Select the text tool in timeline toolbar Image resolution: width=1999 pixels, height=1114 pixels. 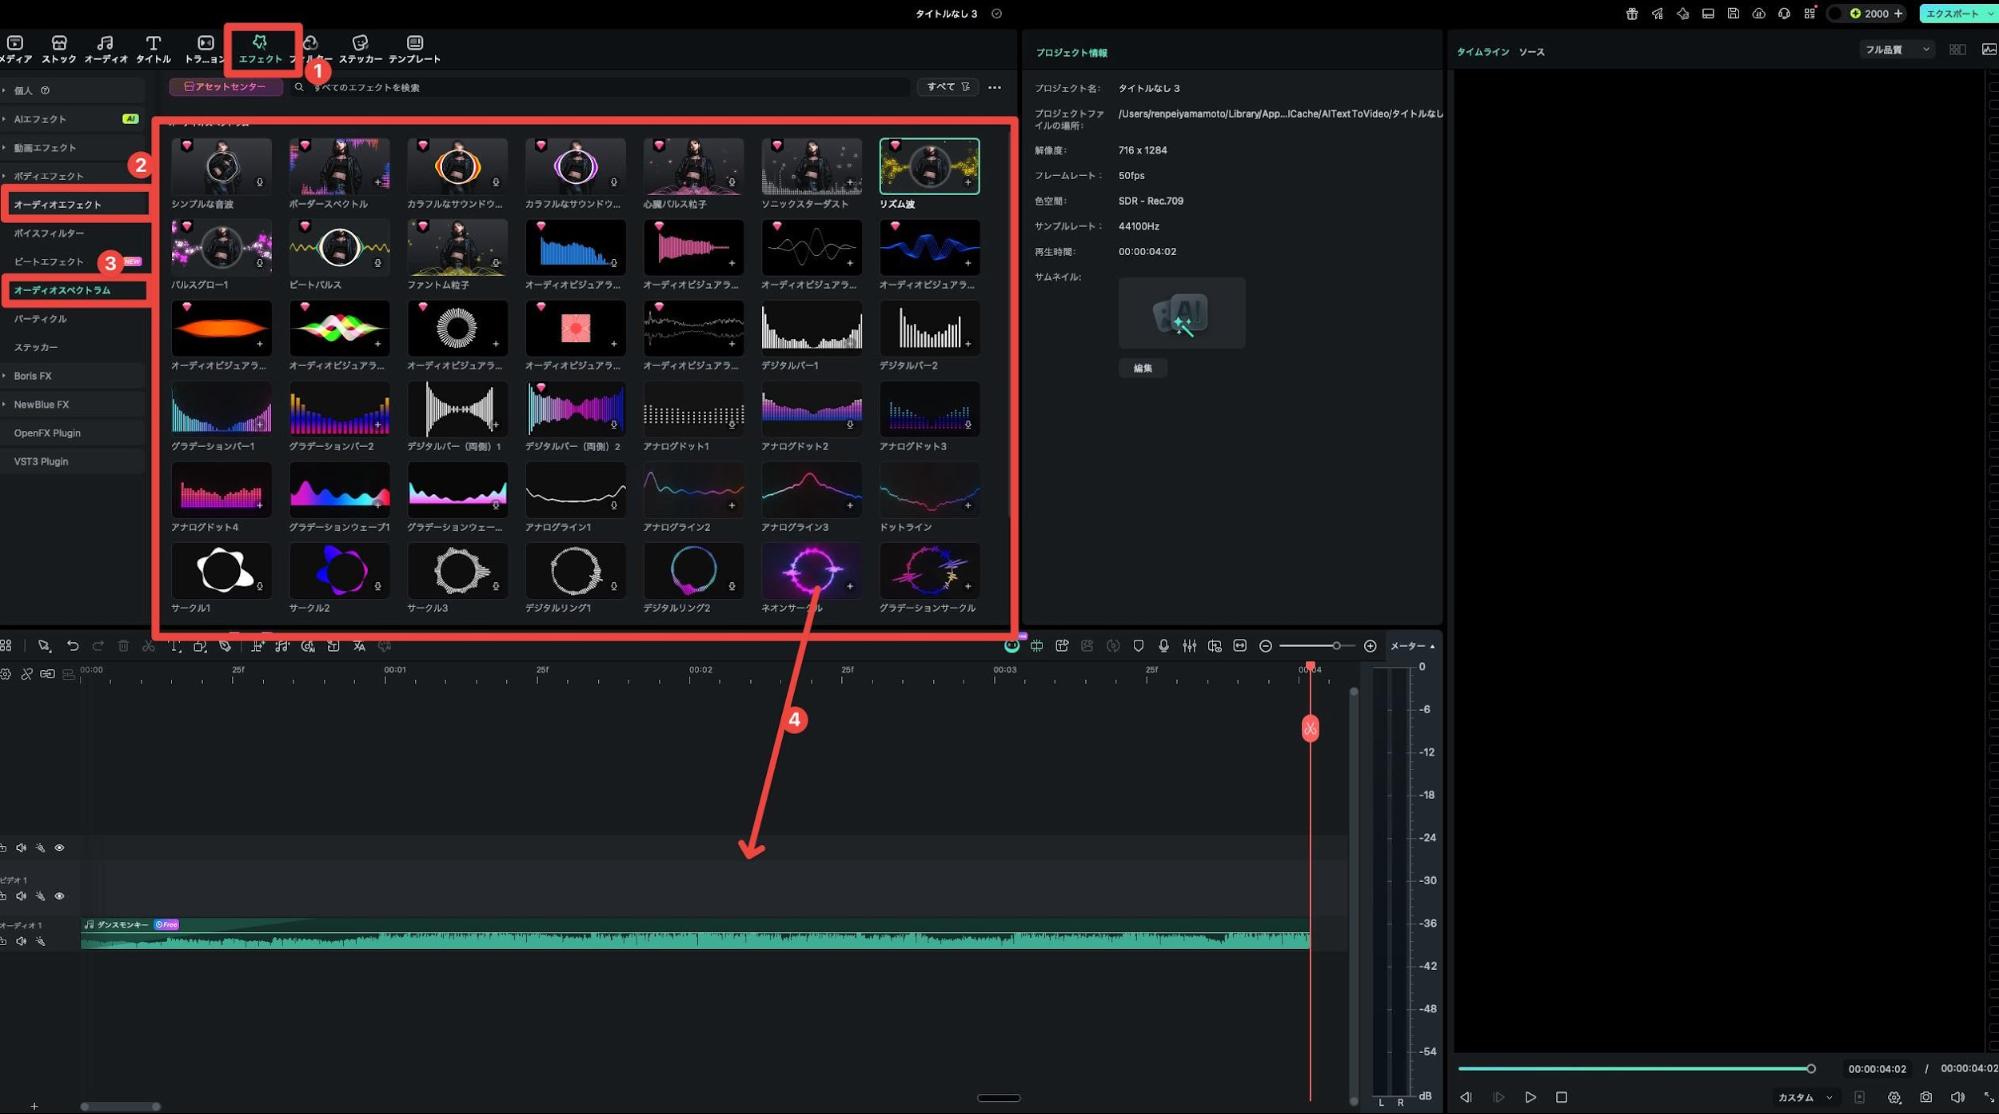coord(175,646)
